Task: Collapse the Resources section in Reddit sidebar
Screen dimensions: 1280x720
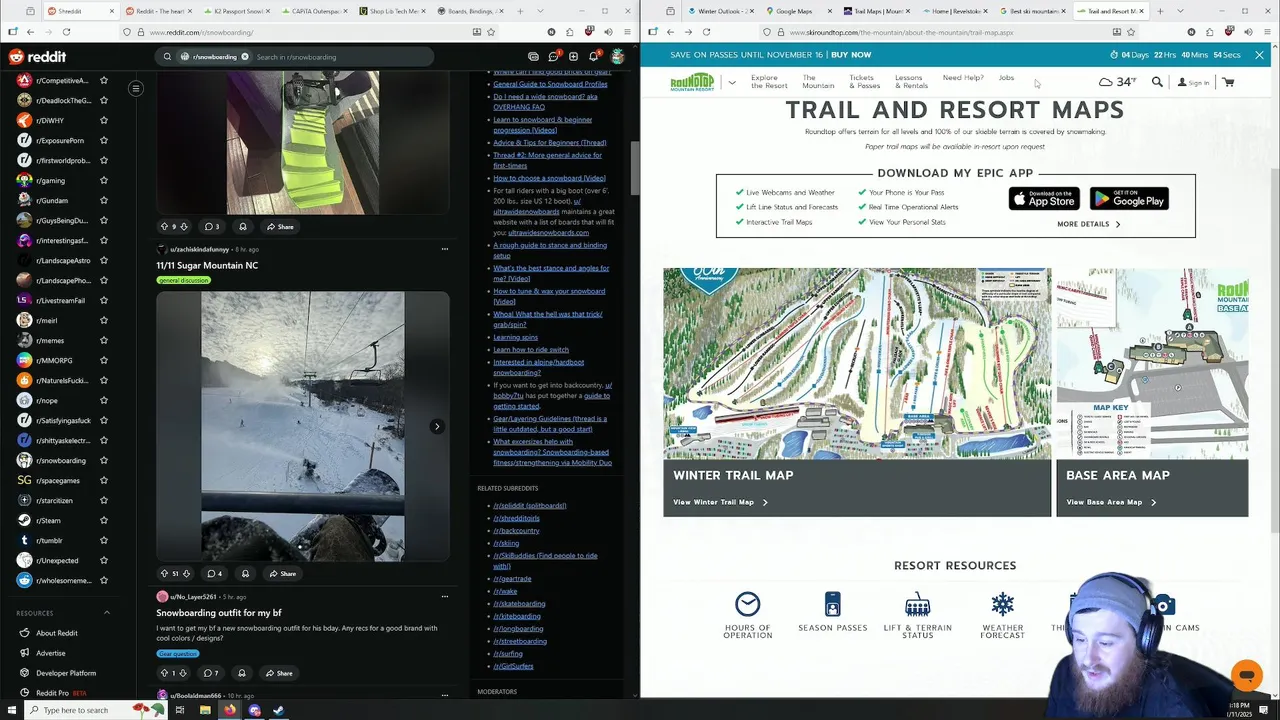Action: point(107,613)
